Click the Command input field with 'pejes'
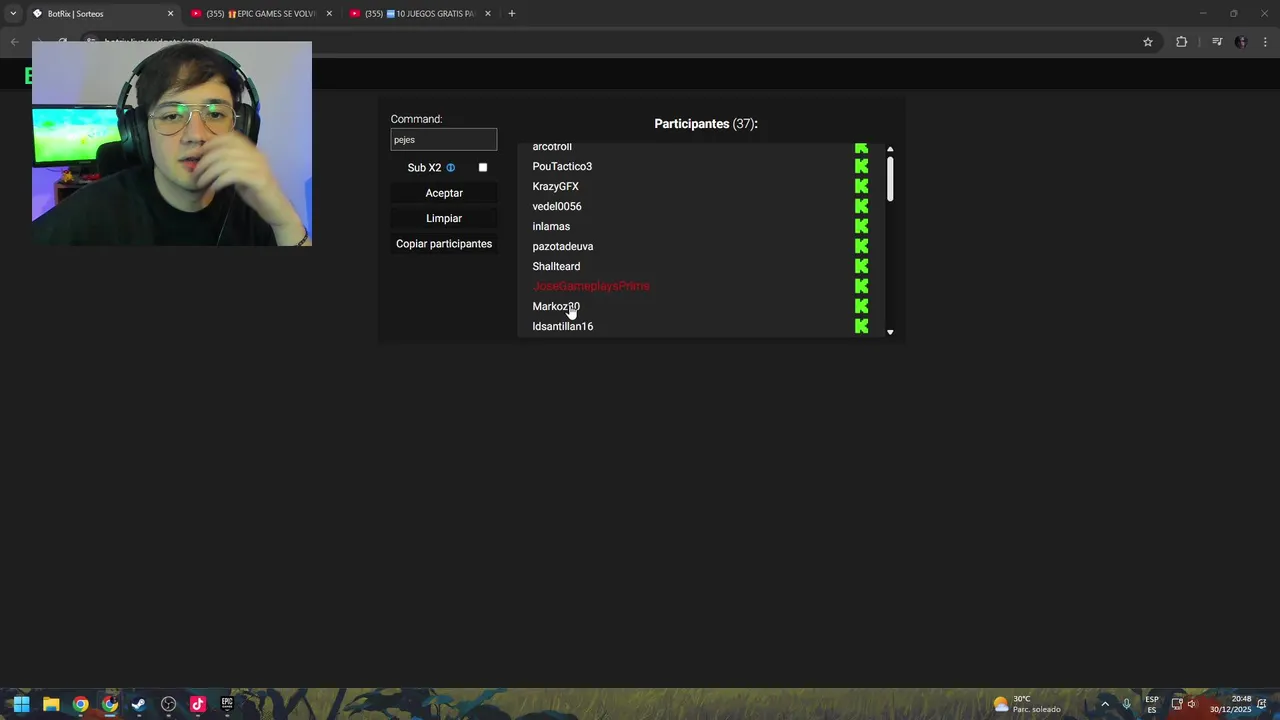This screenshot has width=1280, height=720. 444,140
